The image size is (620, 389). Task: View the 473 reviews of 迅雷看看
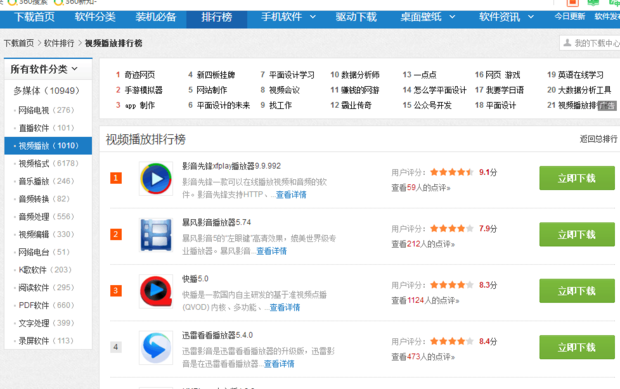coord(423,357)
